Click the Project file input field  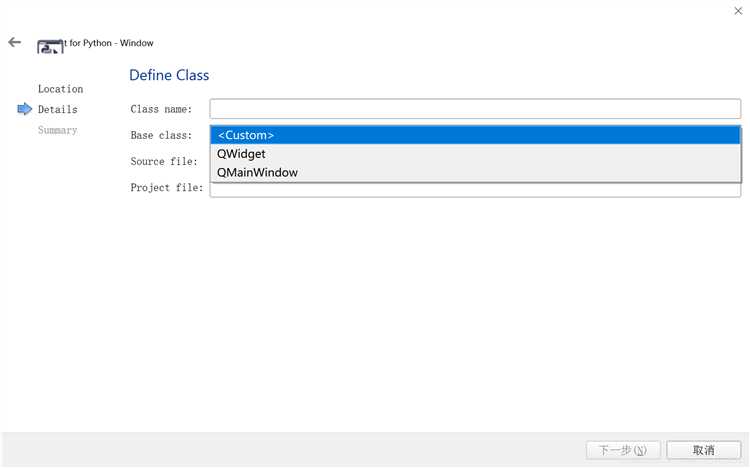tap(475, 190)
